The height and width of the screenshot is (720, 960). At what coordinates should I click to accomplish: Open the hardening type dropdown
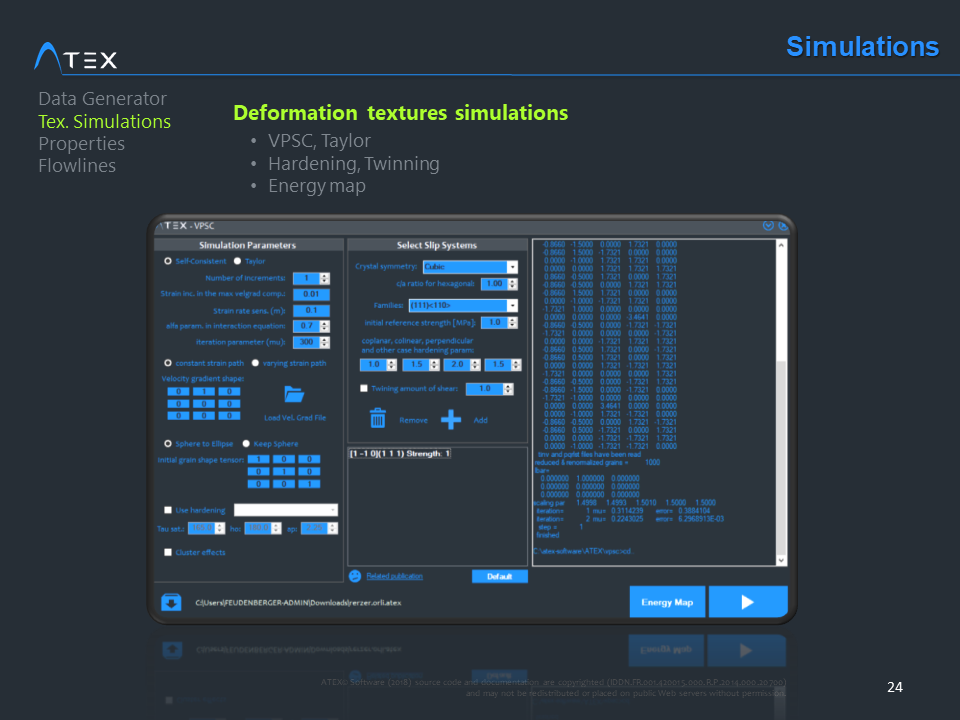coord(286,510)
